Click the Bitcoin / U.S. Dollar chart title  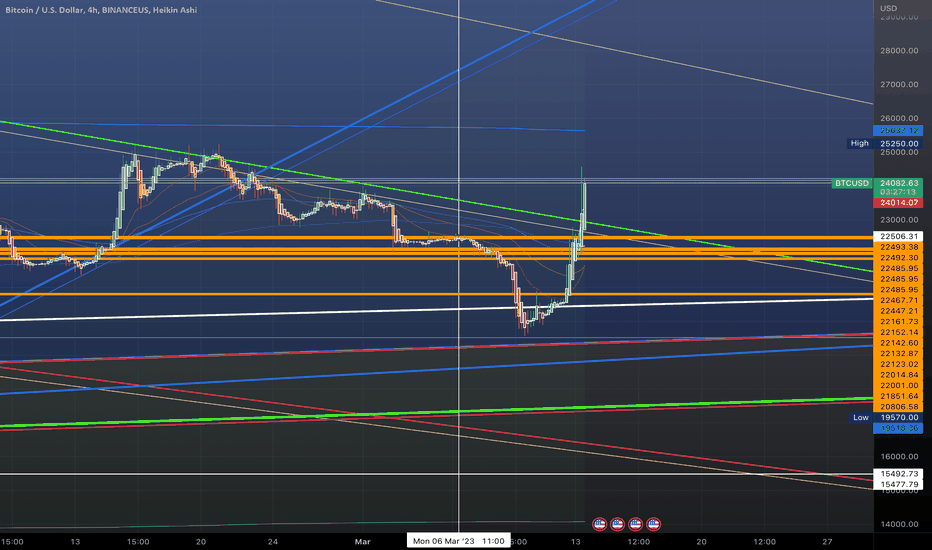101,10
